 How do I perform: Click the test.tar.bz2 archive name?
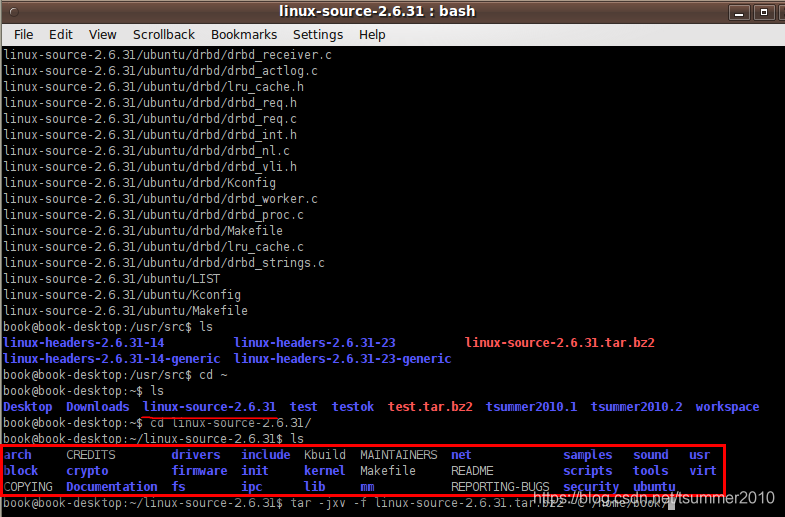[430, 407]
